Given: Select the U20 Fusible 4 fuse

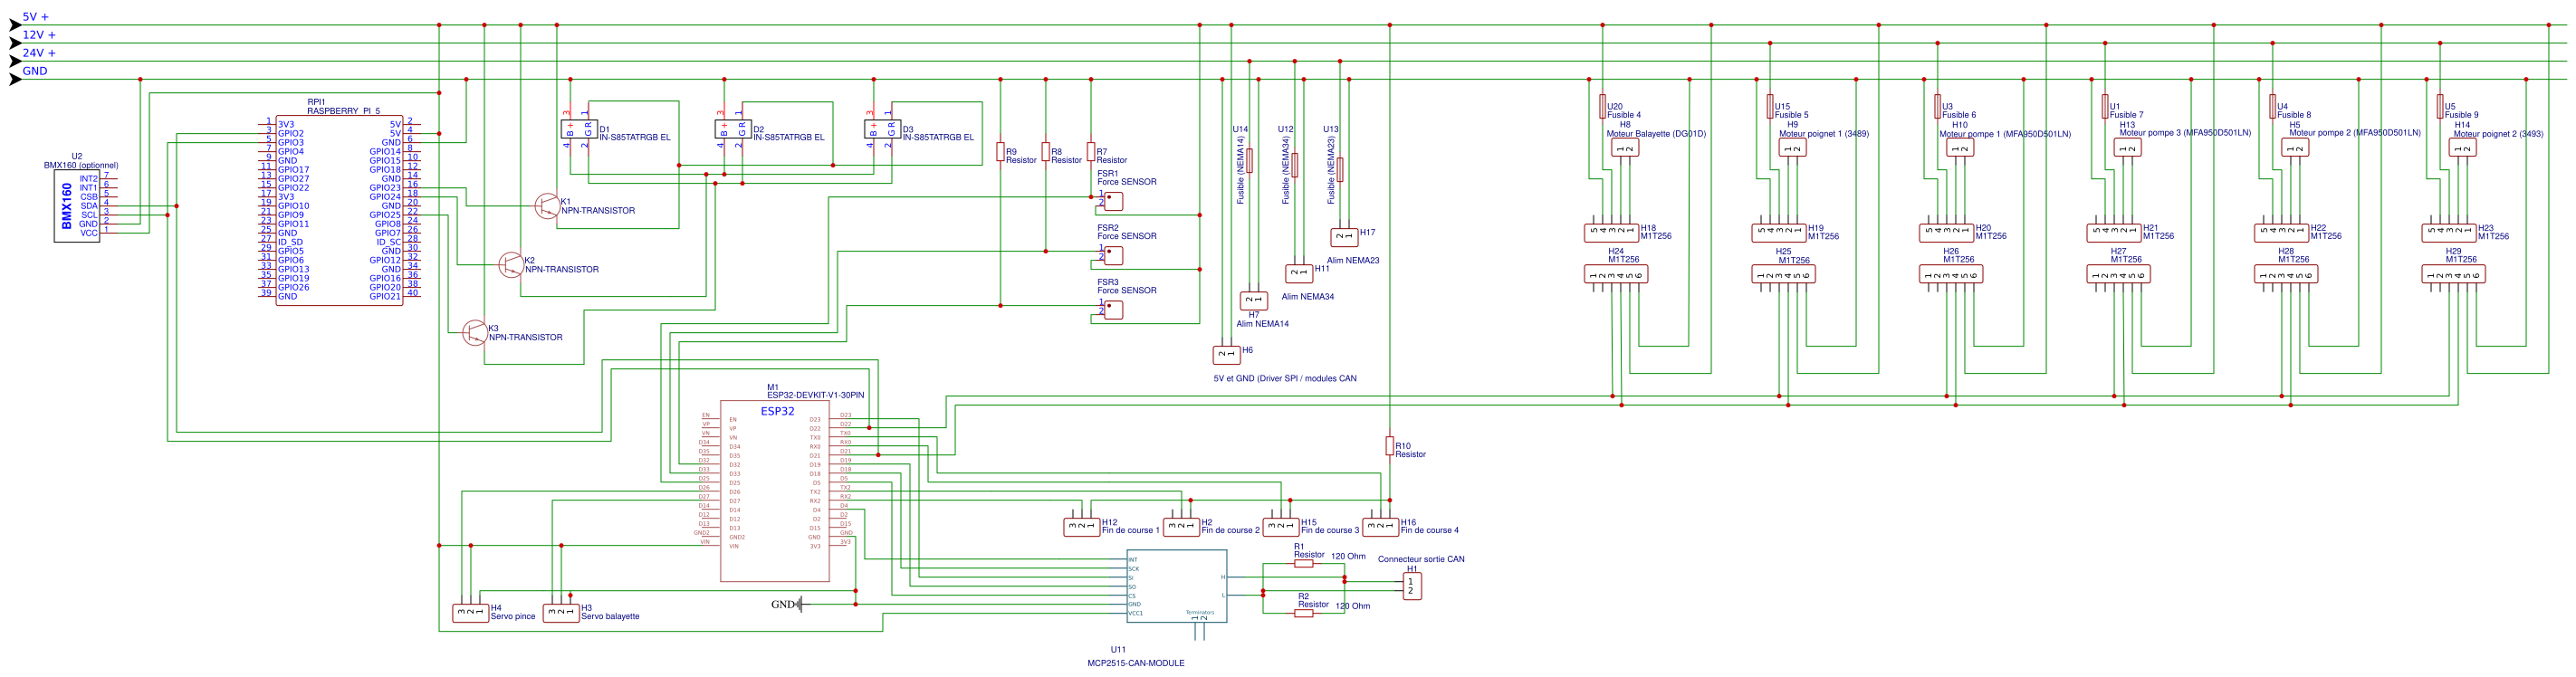Looking at the screenshot, I should coord(1602,108).
